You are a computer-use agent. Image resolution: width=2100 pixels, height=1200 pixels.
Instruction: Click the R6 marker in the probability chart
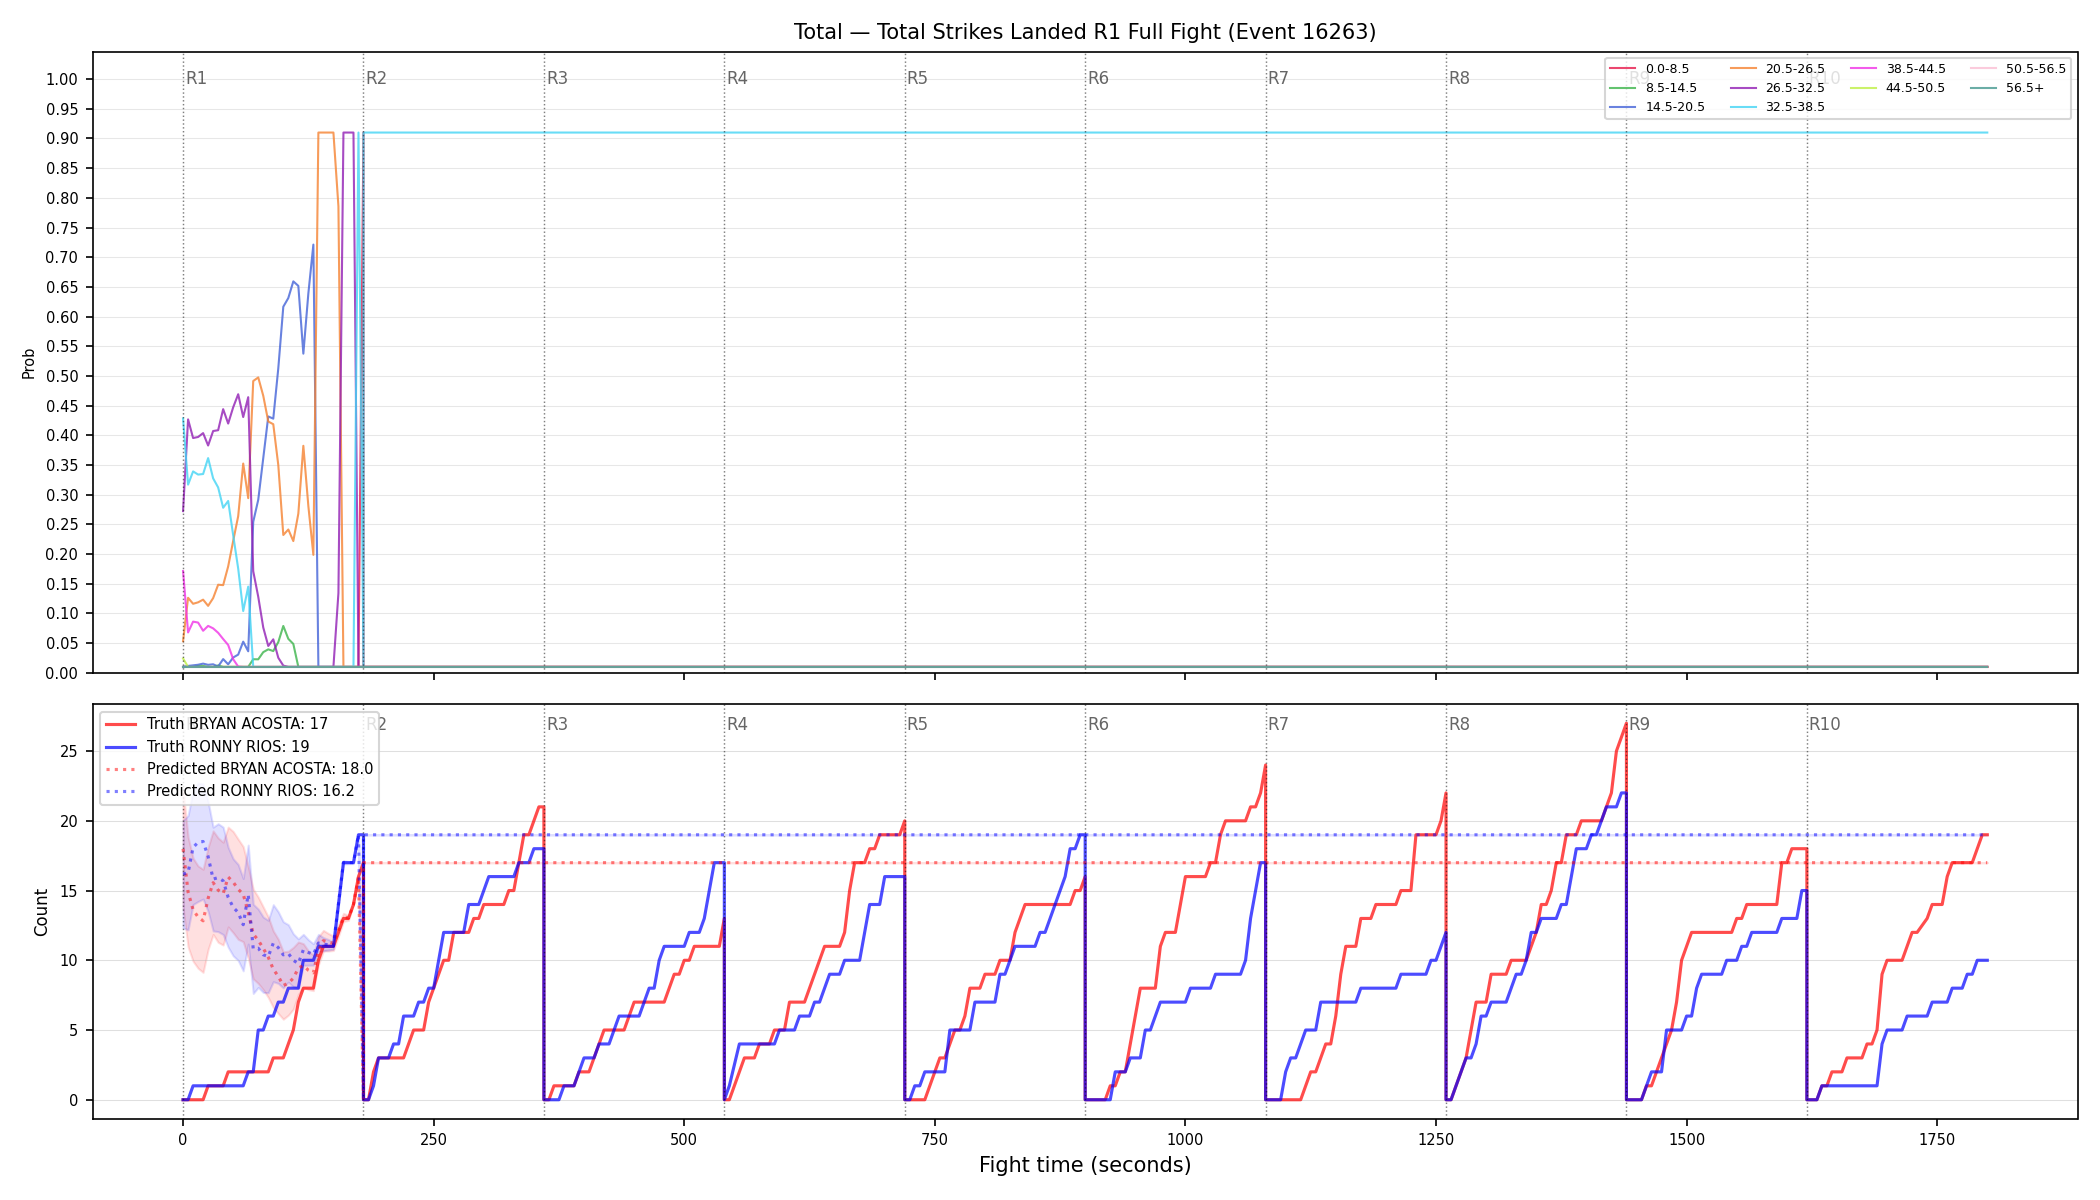[1098, 78]
